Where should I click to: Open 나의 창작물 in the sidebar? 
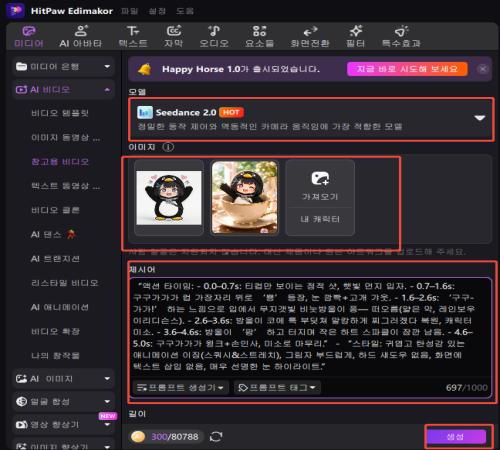point(55,356)
